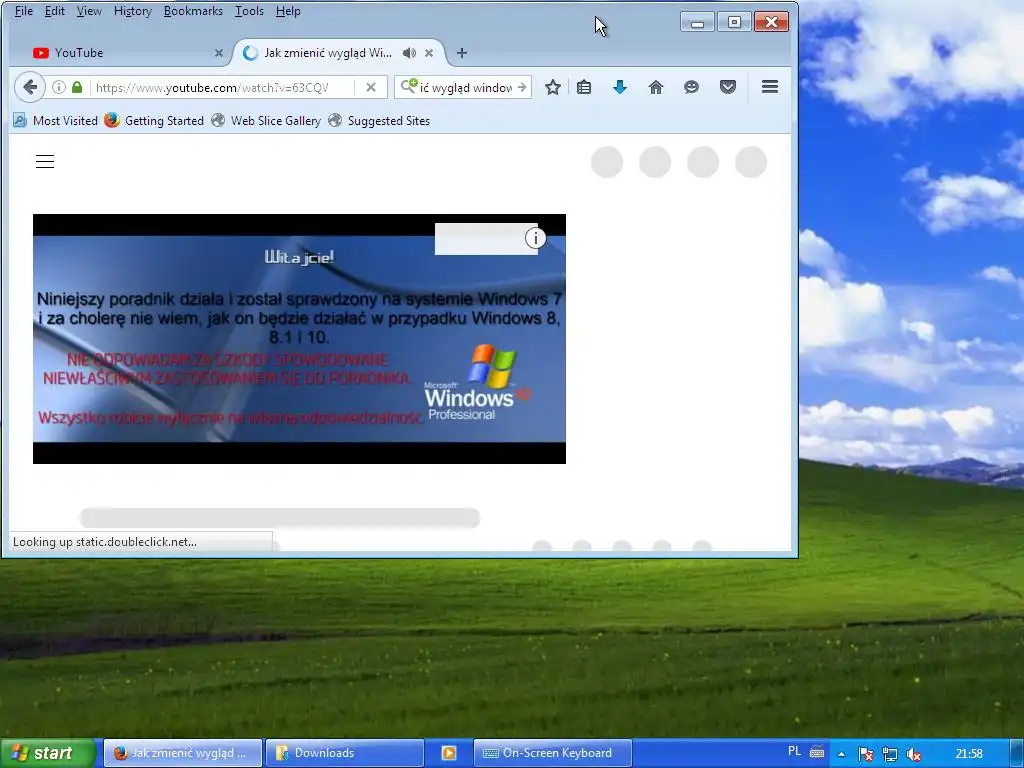Open the Getting Started bookmark
This screenshot has height=768, width=1024.
point(154,121)
